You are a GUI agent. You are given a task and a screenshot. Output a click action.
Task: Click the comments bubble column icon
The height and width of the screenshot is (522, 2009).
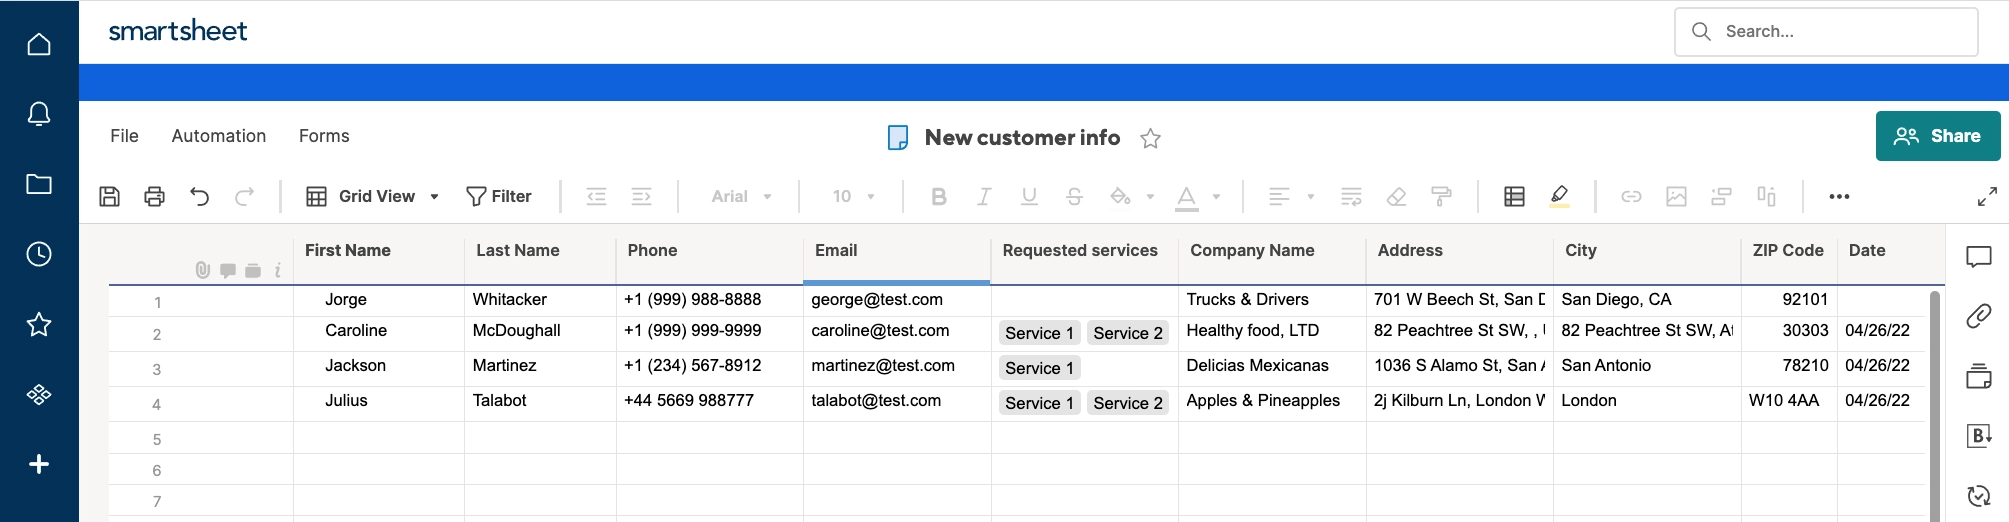228,270
